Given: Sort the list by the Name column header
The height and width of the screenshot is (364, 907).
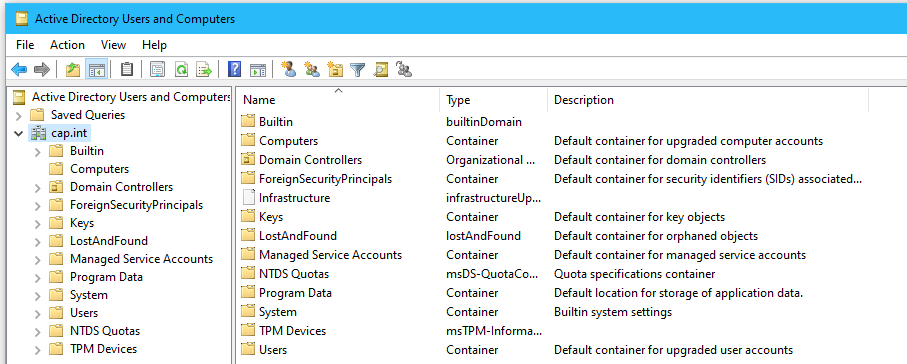Looking at the screenshot, I should pyautogui.click(x=338, y=100).
